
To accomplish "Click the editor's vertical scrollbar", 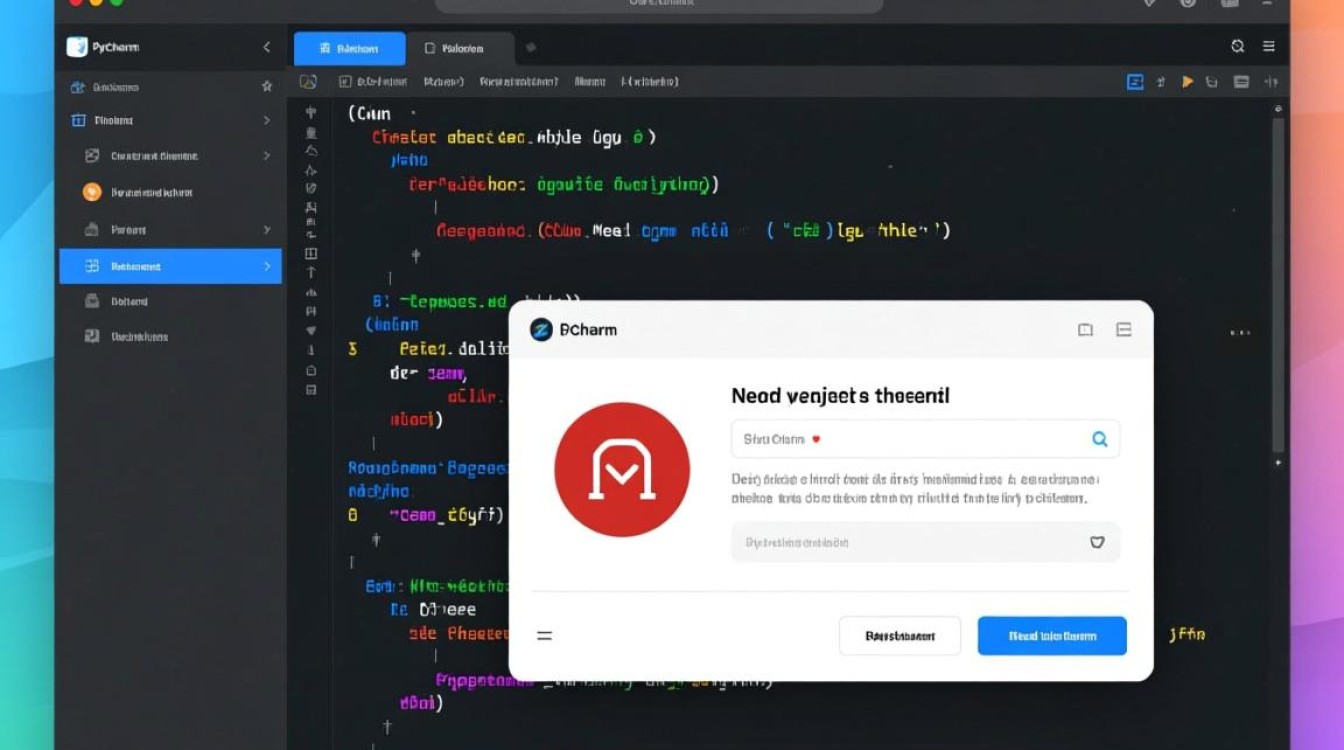I will (x=1278, y=280).
